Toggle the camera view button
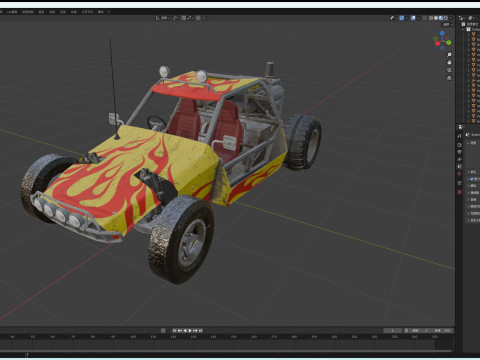The height and width of the screenshot is (360, 480). pyautogui.click(x=449, y=70)
